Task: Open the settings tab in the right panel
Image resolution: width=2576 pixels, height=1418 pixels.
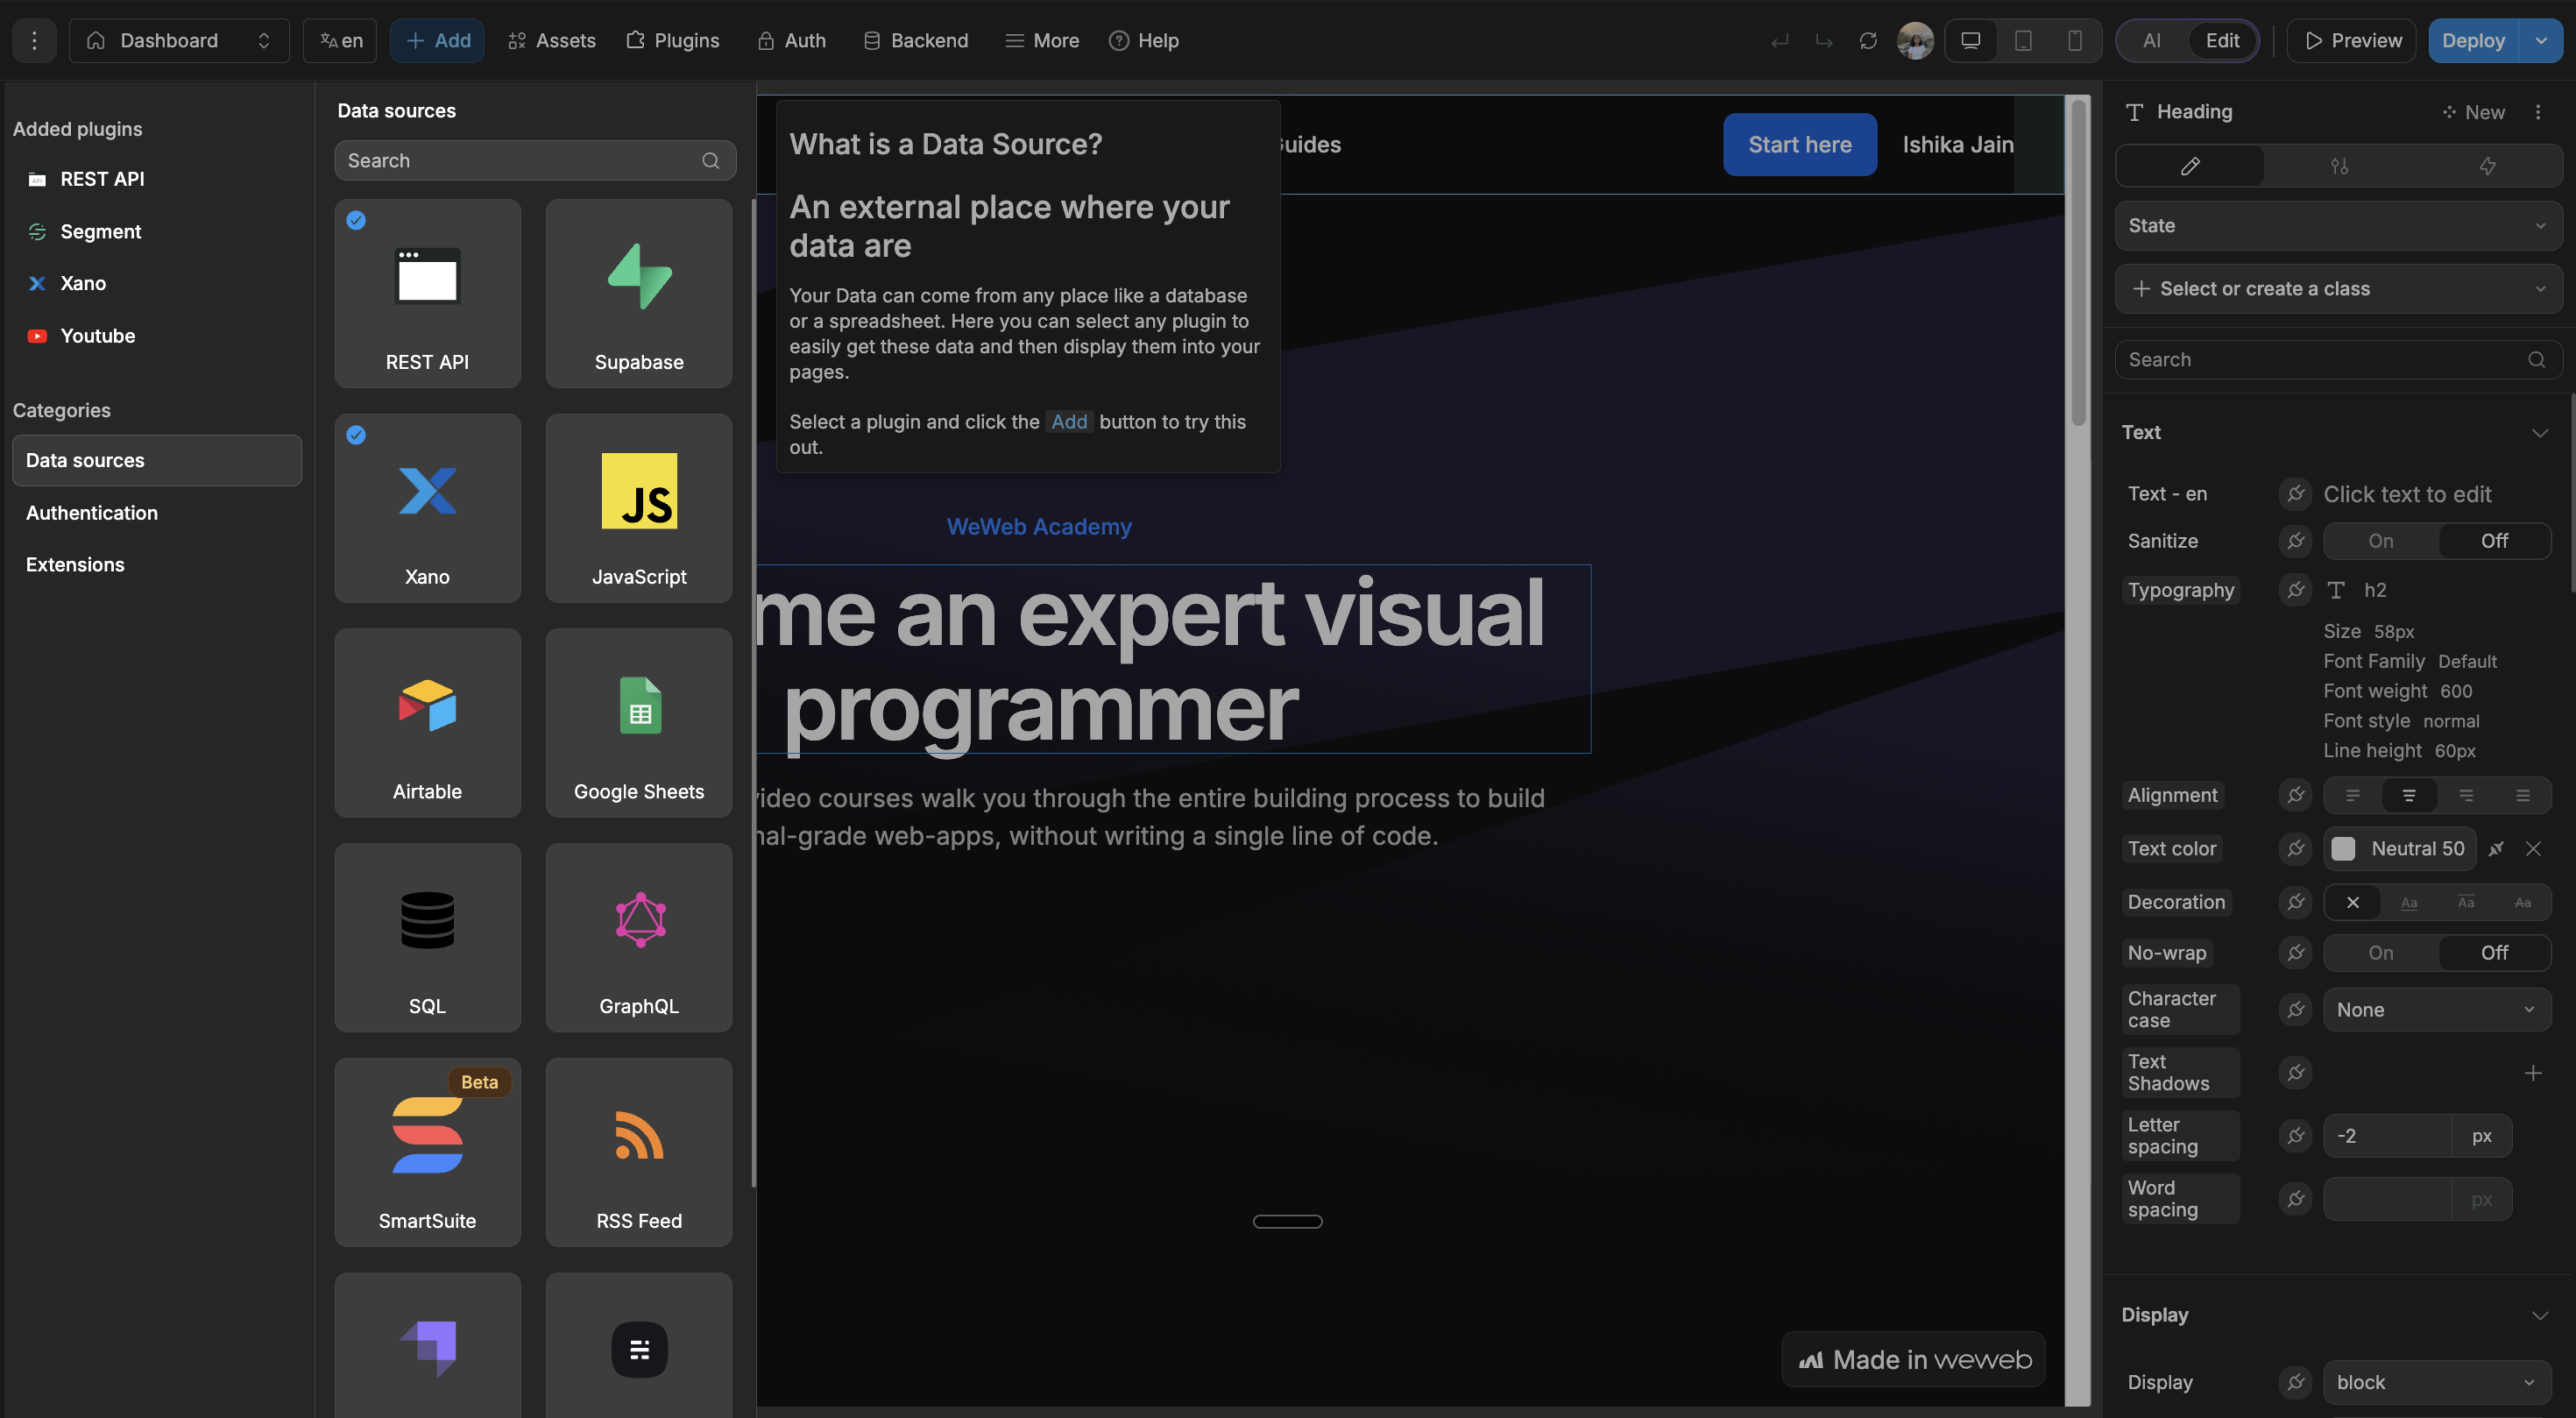Action: [2339, 166]
